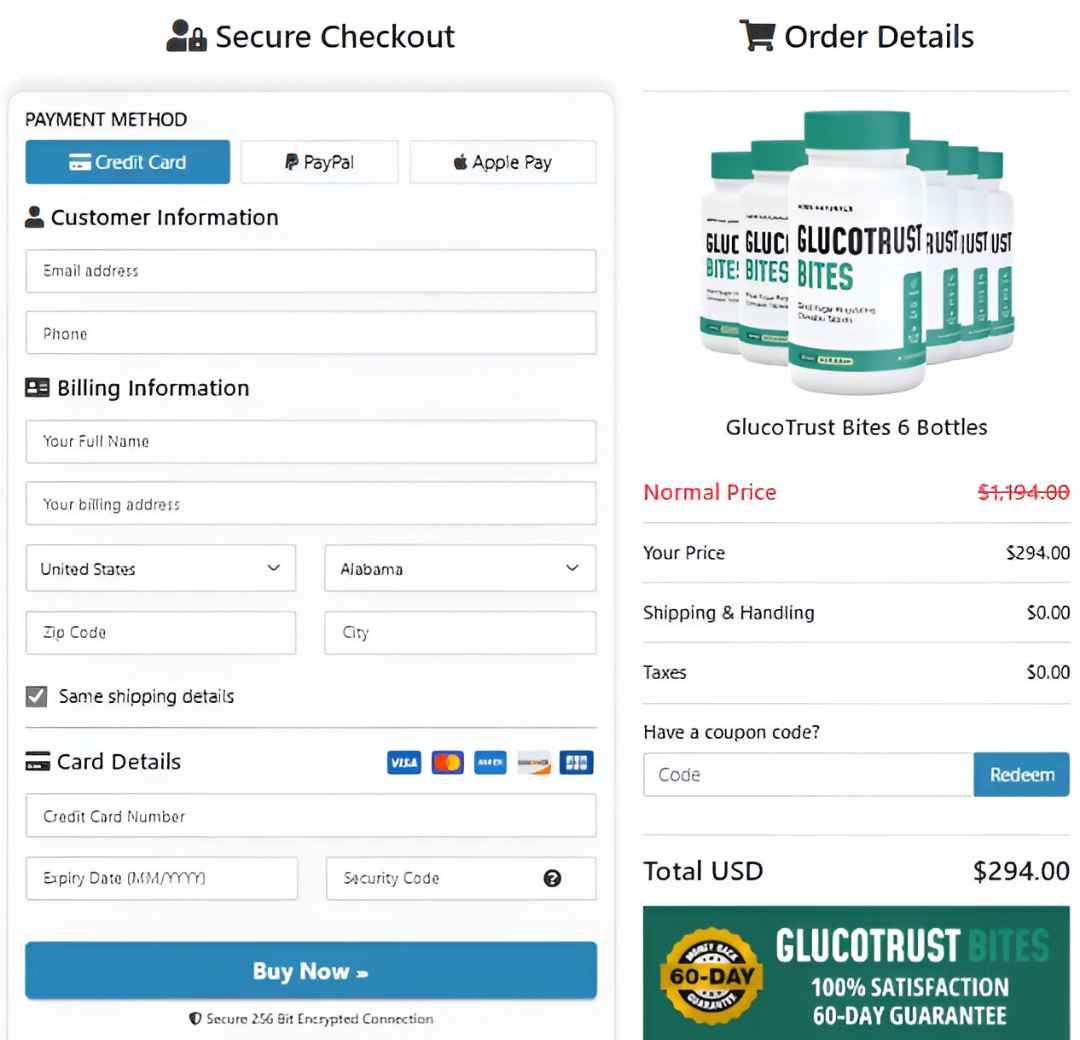The height and width of the screenshot is (1040, 1080).
Task: Uncheck the Same shipping details checkbox
Action: (x=36, y=696)
